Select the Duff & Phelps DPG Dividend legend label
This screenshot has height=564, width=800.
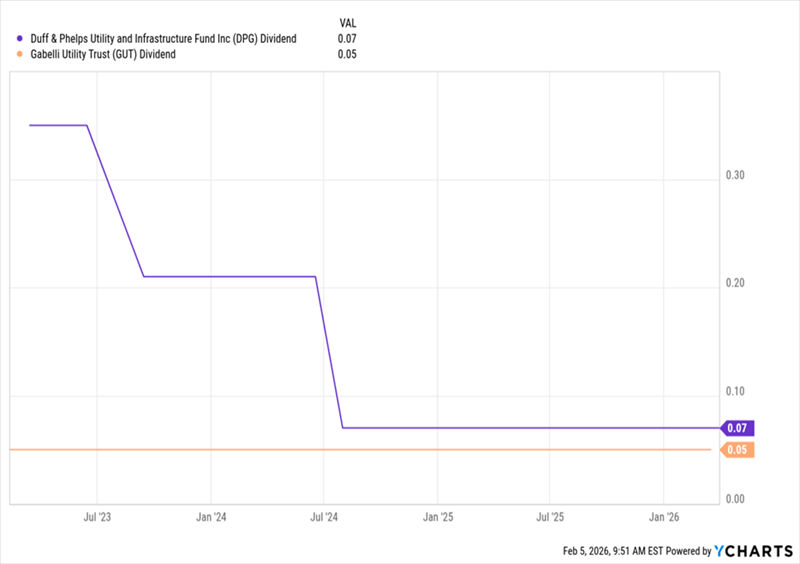click(157, 39)
